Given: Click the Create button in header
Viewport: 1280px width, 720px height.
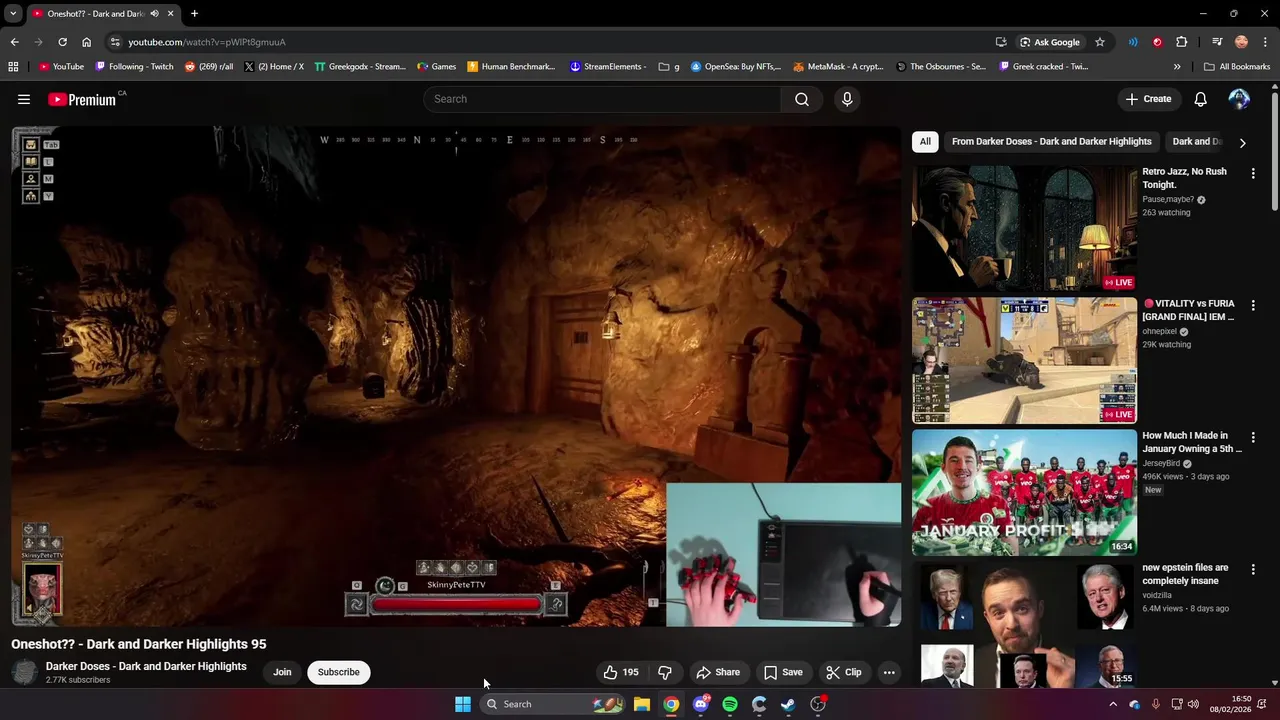Looking at the screenshot, I should (x=1148, y=99).
